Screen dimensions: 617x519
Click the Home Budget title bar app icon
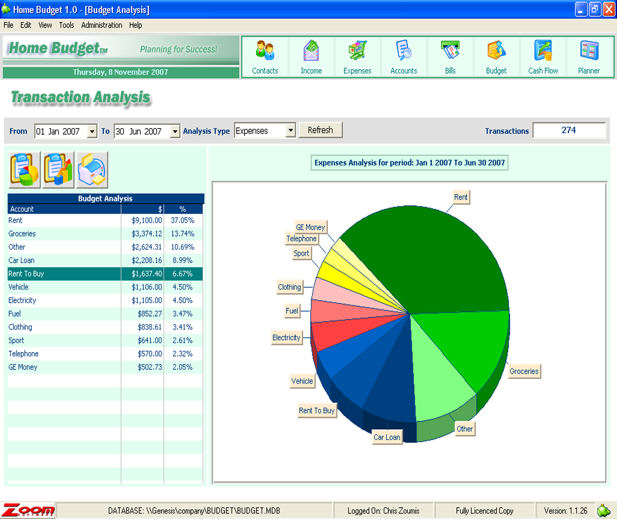[6, 9]
